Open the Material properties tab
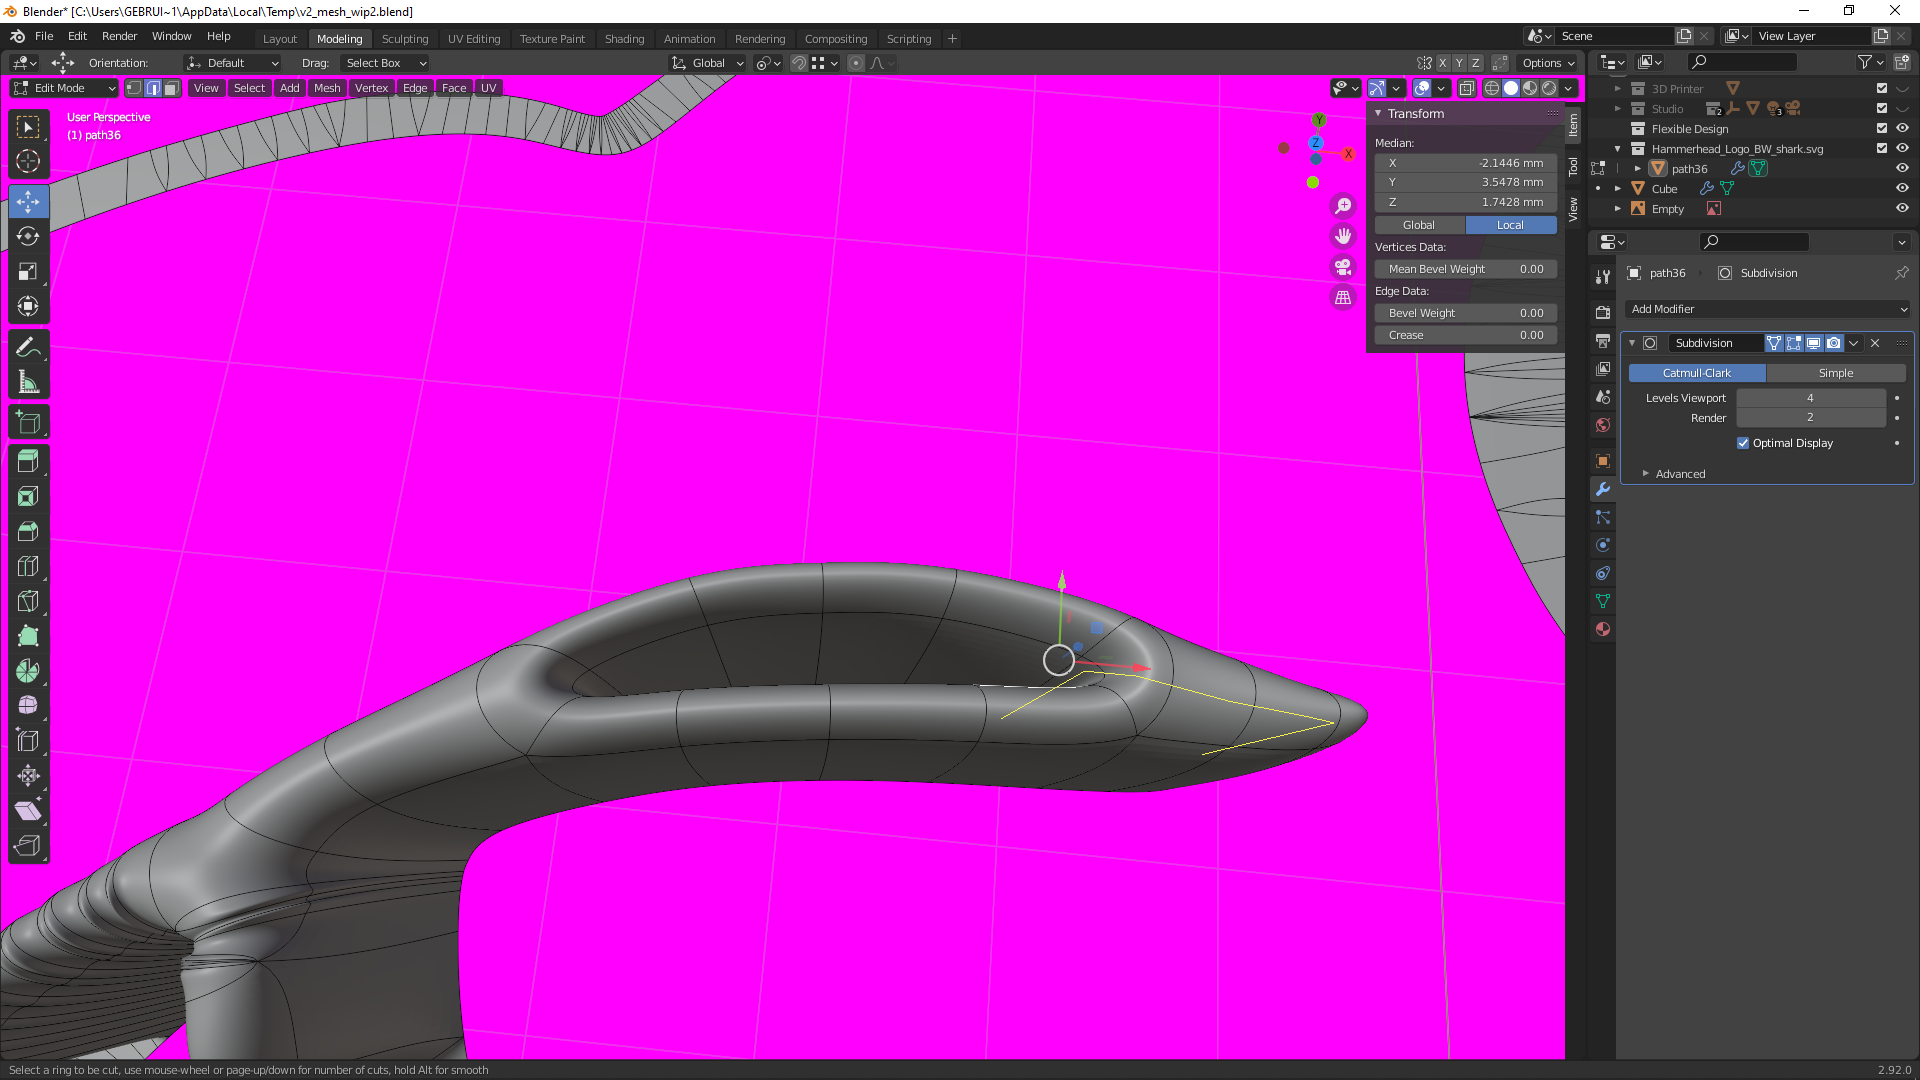Screen dimensions: 1920x1080 click(1603, 629)
